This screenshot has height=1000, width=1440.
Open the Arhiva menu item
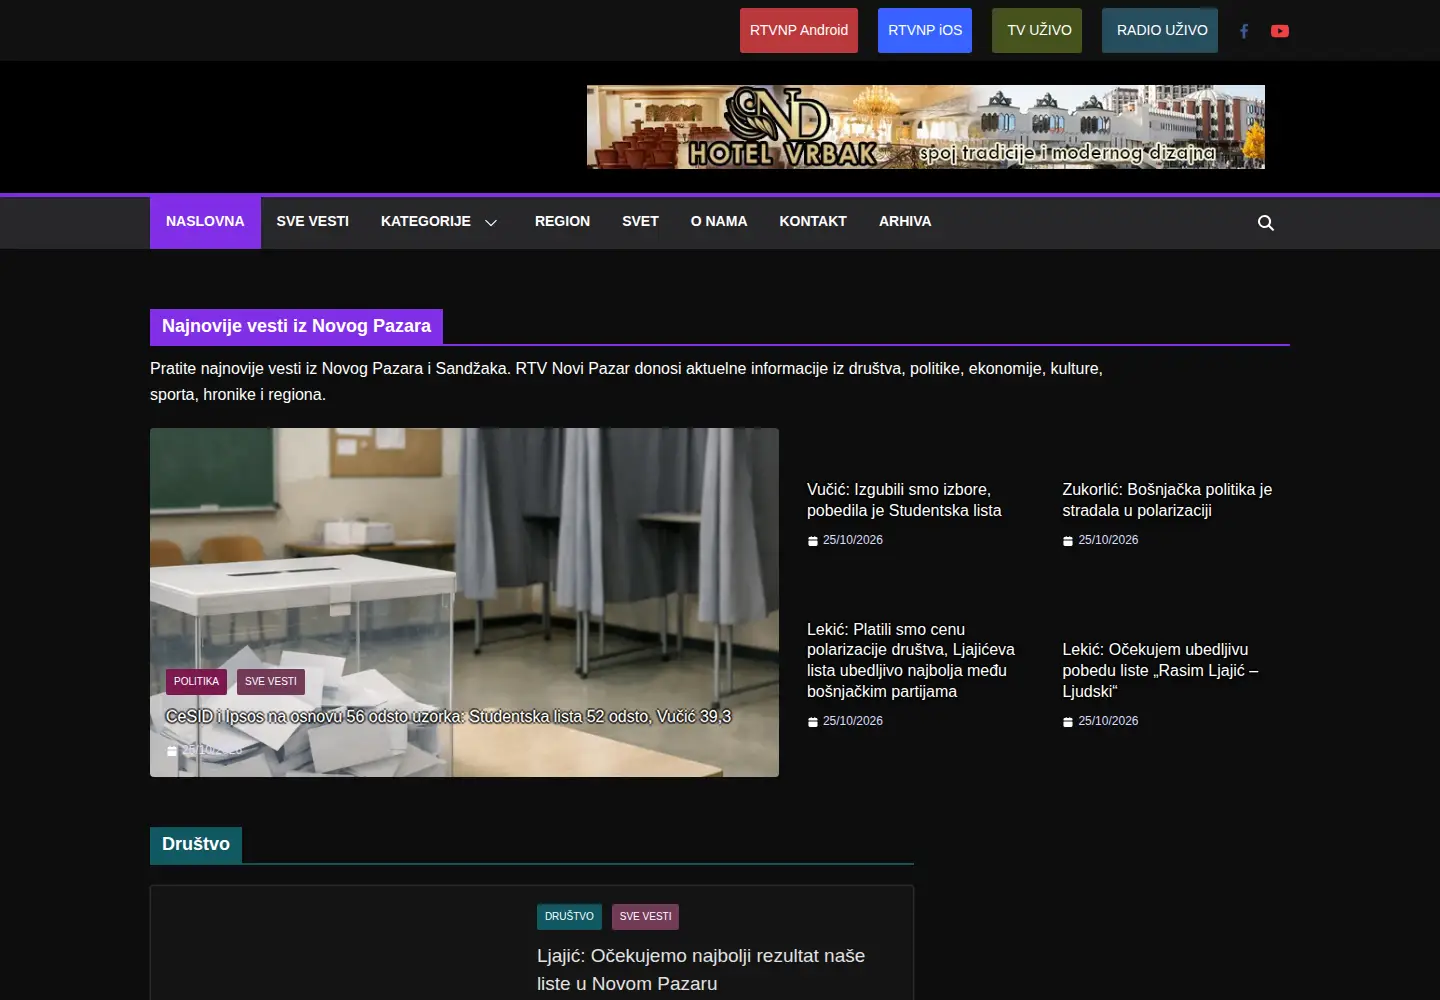(x=905, y=222)
